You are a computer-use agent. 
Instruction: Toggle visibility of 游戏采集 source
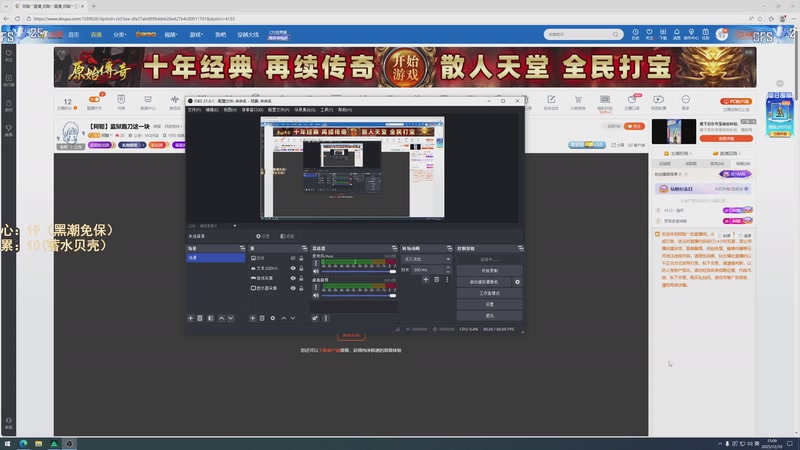click(293, 278)
